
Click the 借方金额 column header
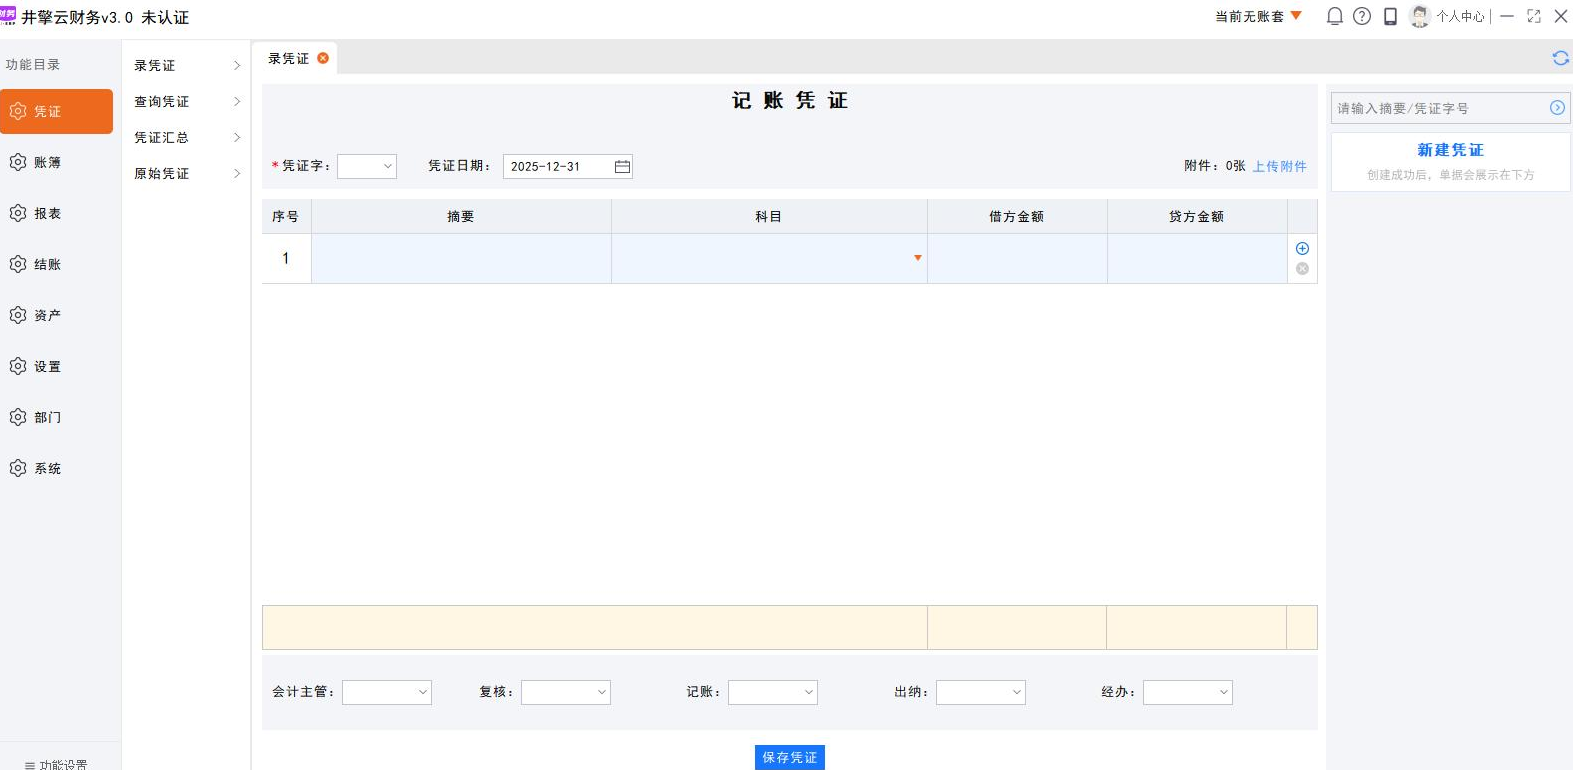pos(1017,216)
